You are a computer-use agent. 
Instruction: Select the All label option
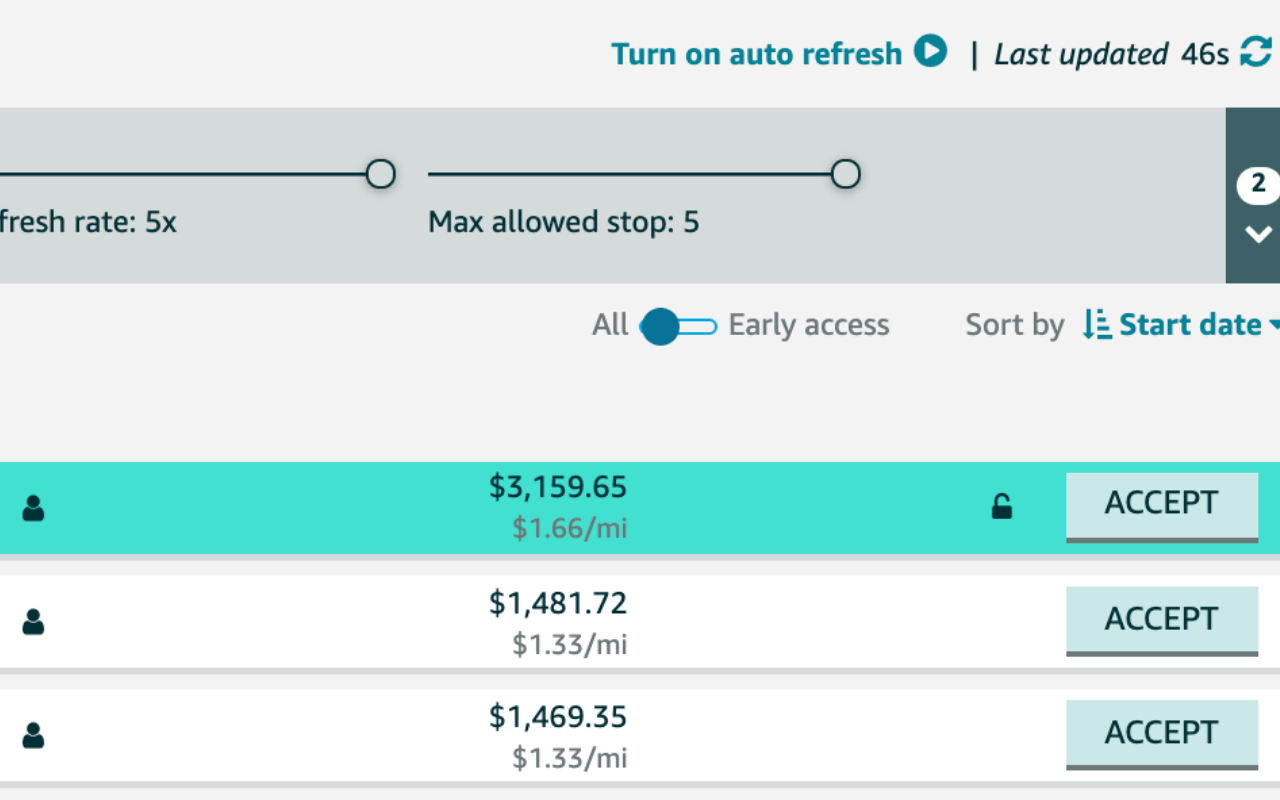(610, 325)
